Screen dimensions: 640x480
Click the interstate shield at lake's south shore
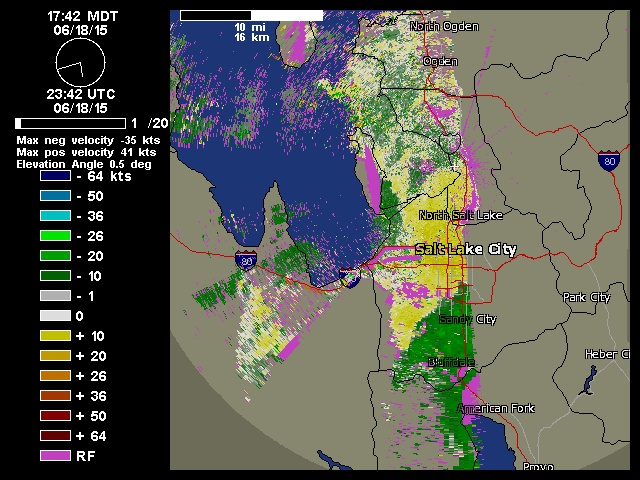click(x=350, y=278)
